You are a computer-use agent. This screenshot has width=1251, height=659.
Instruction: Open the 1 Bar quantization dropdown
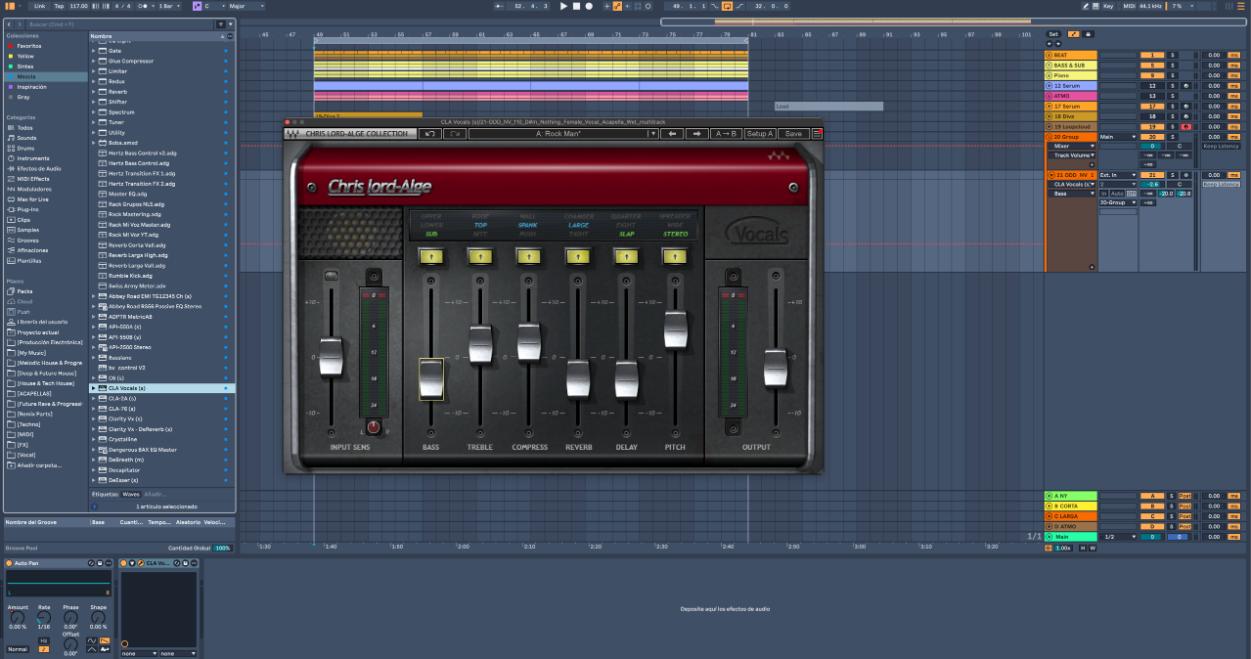(x=171, y=6)
